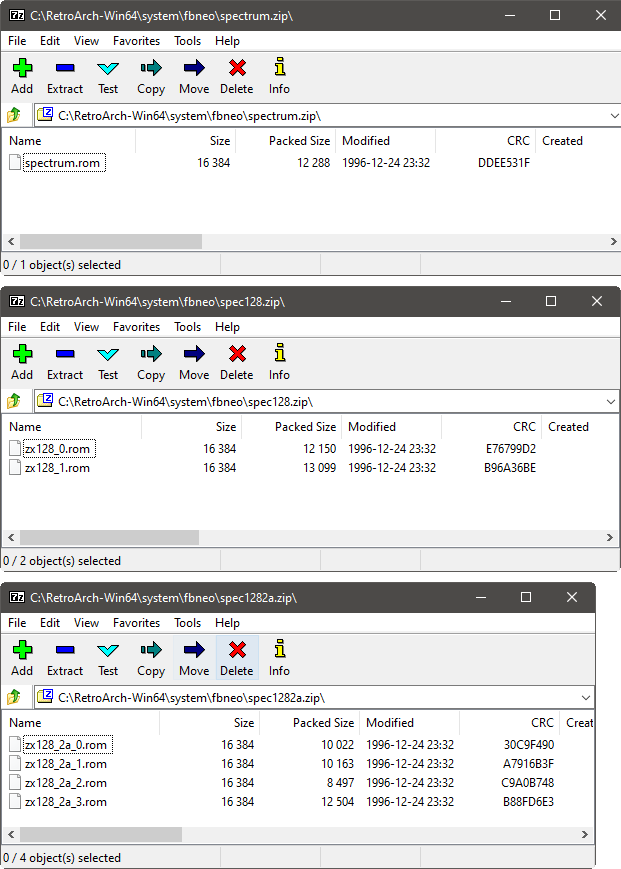Screen dimensions: 621x869
Task: Expand address dropdown in spec1282a.zip window
Action: tap(586, 698)
